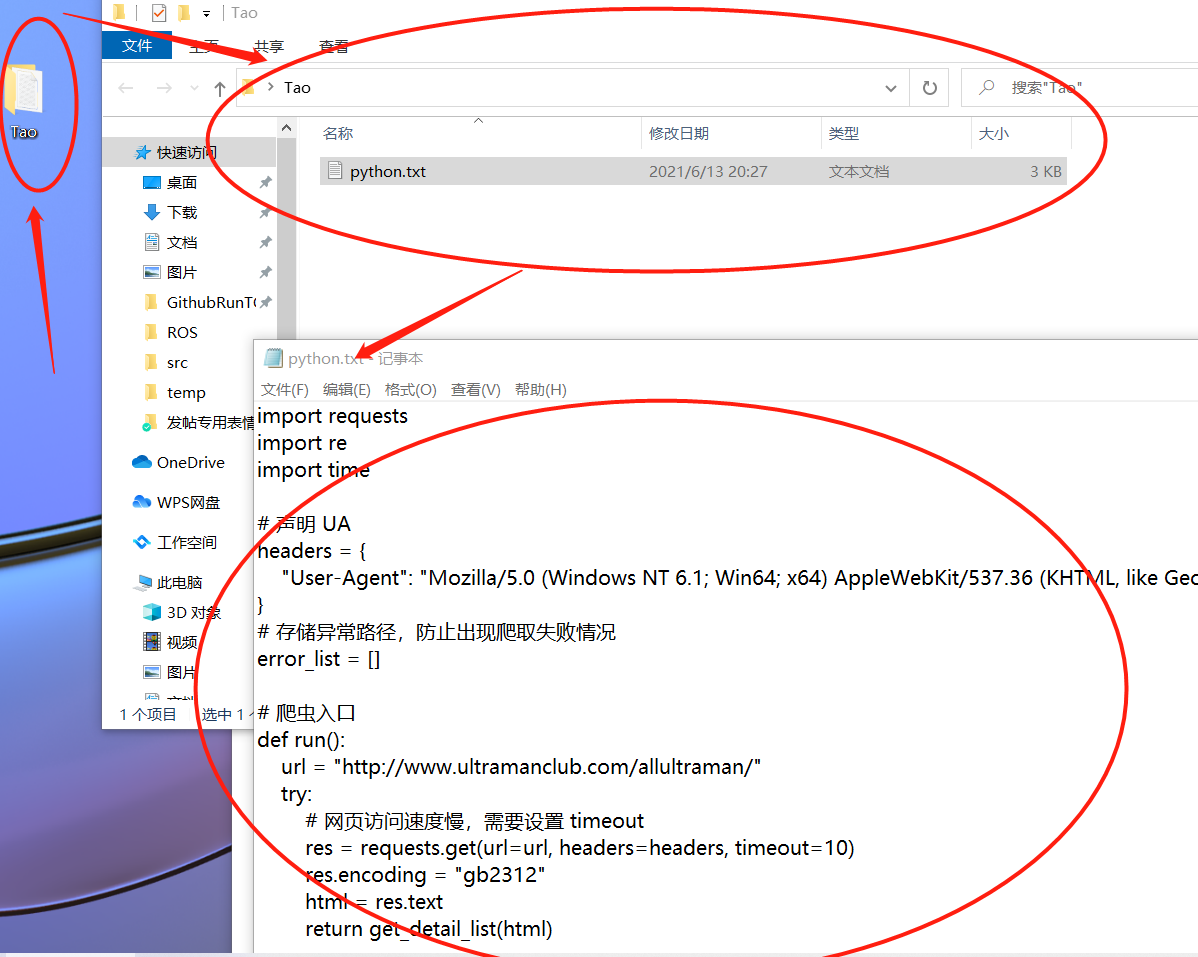Click the Quick Access star icon
This screenshot has height=957, width=1198.
pos(142,153)
